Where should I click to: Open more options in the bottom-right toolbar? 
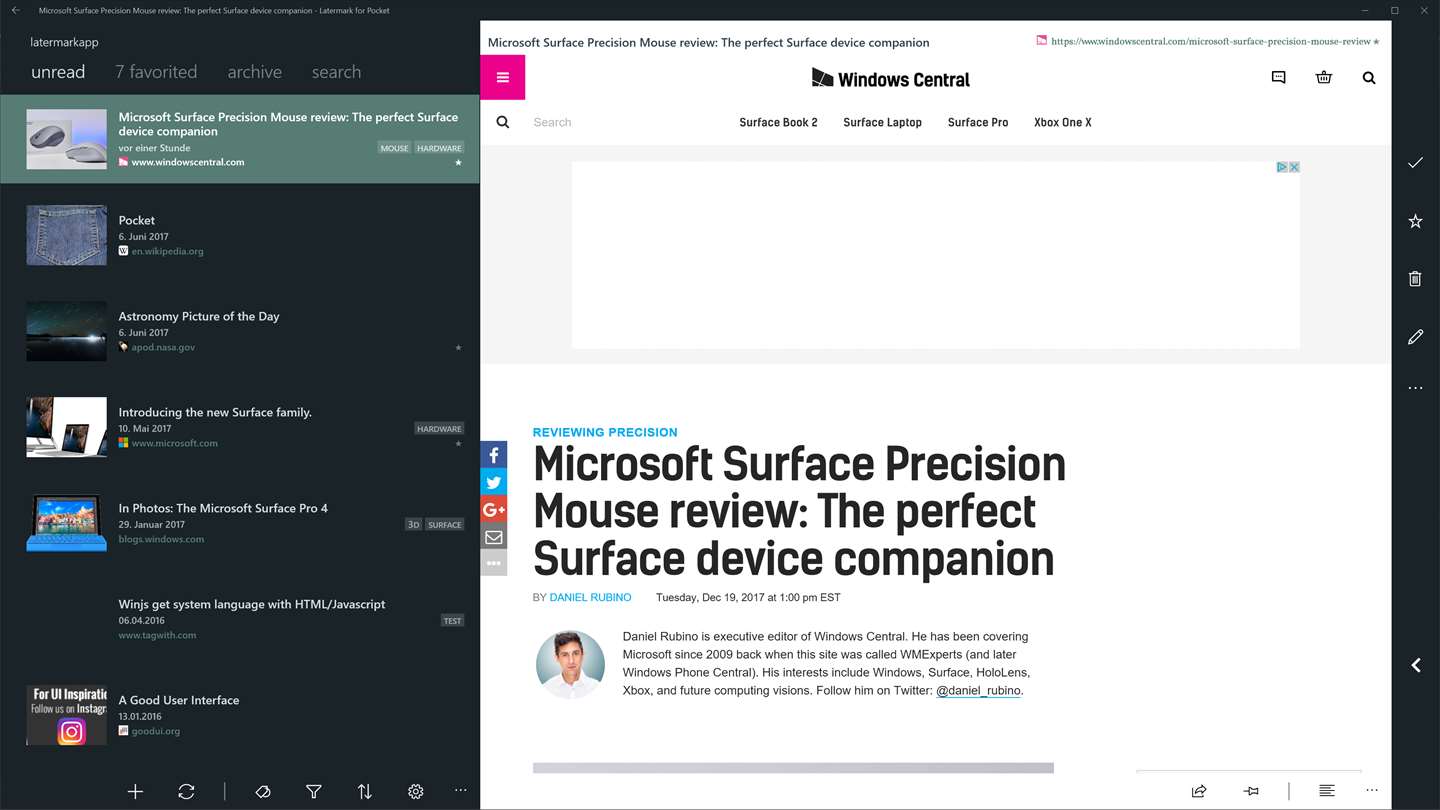[1372, 791]
